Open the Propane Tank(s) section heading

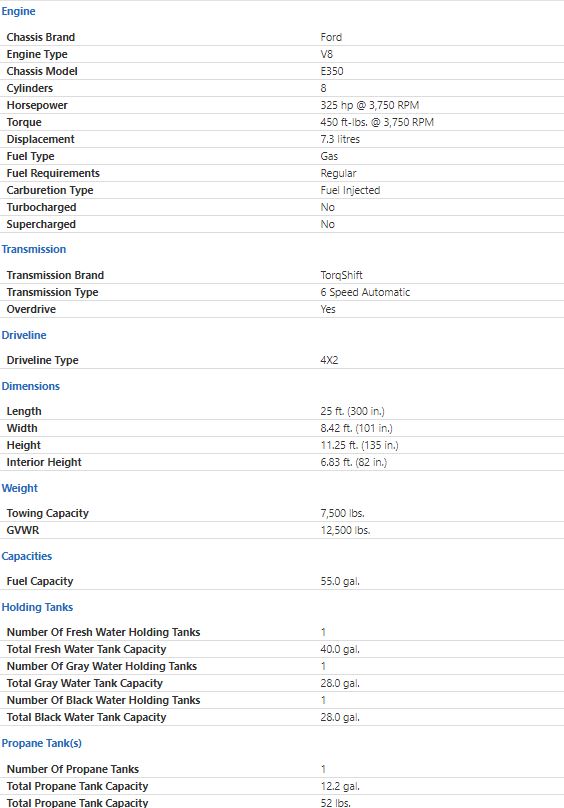(x=41, y=743)
